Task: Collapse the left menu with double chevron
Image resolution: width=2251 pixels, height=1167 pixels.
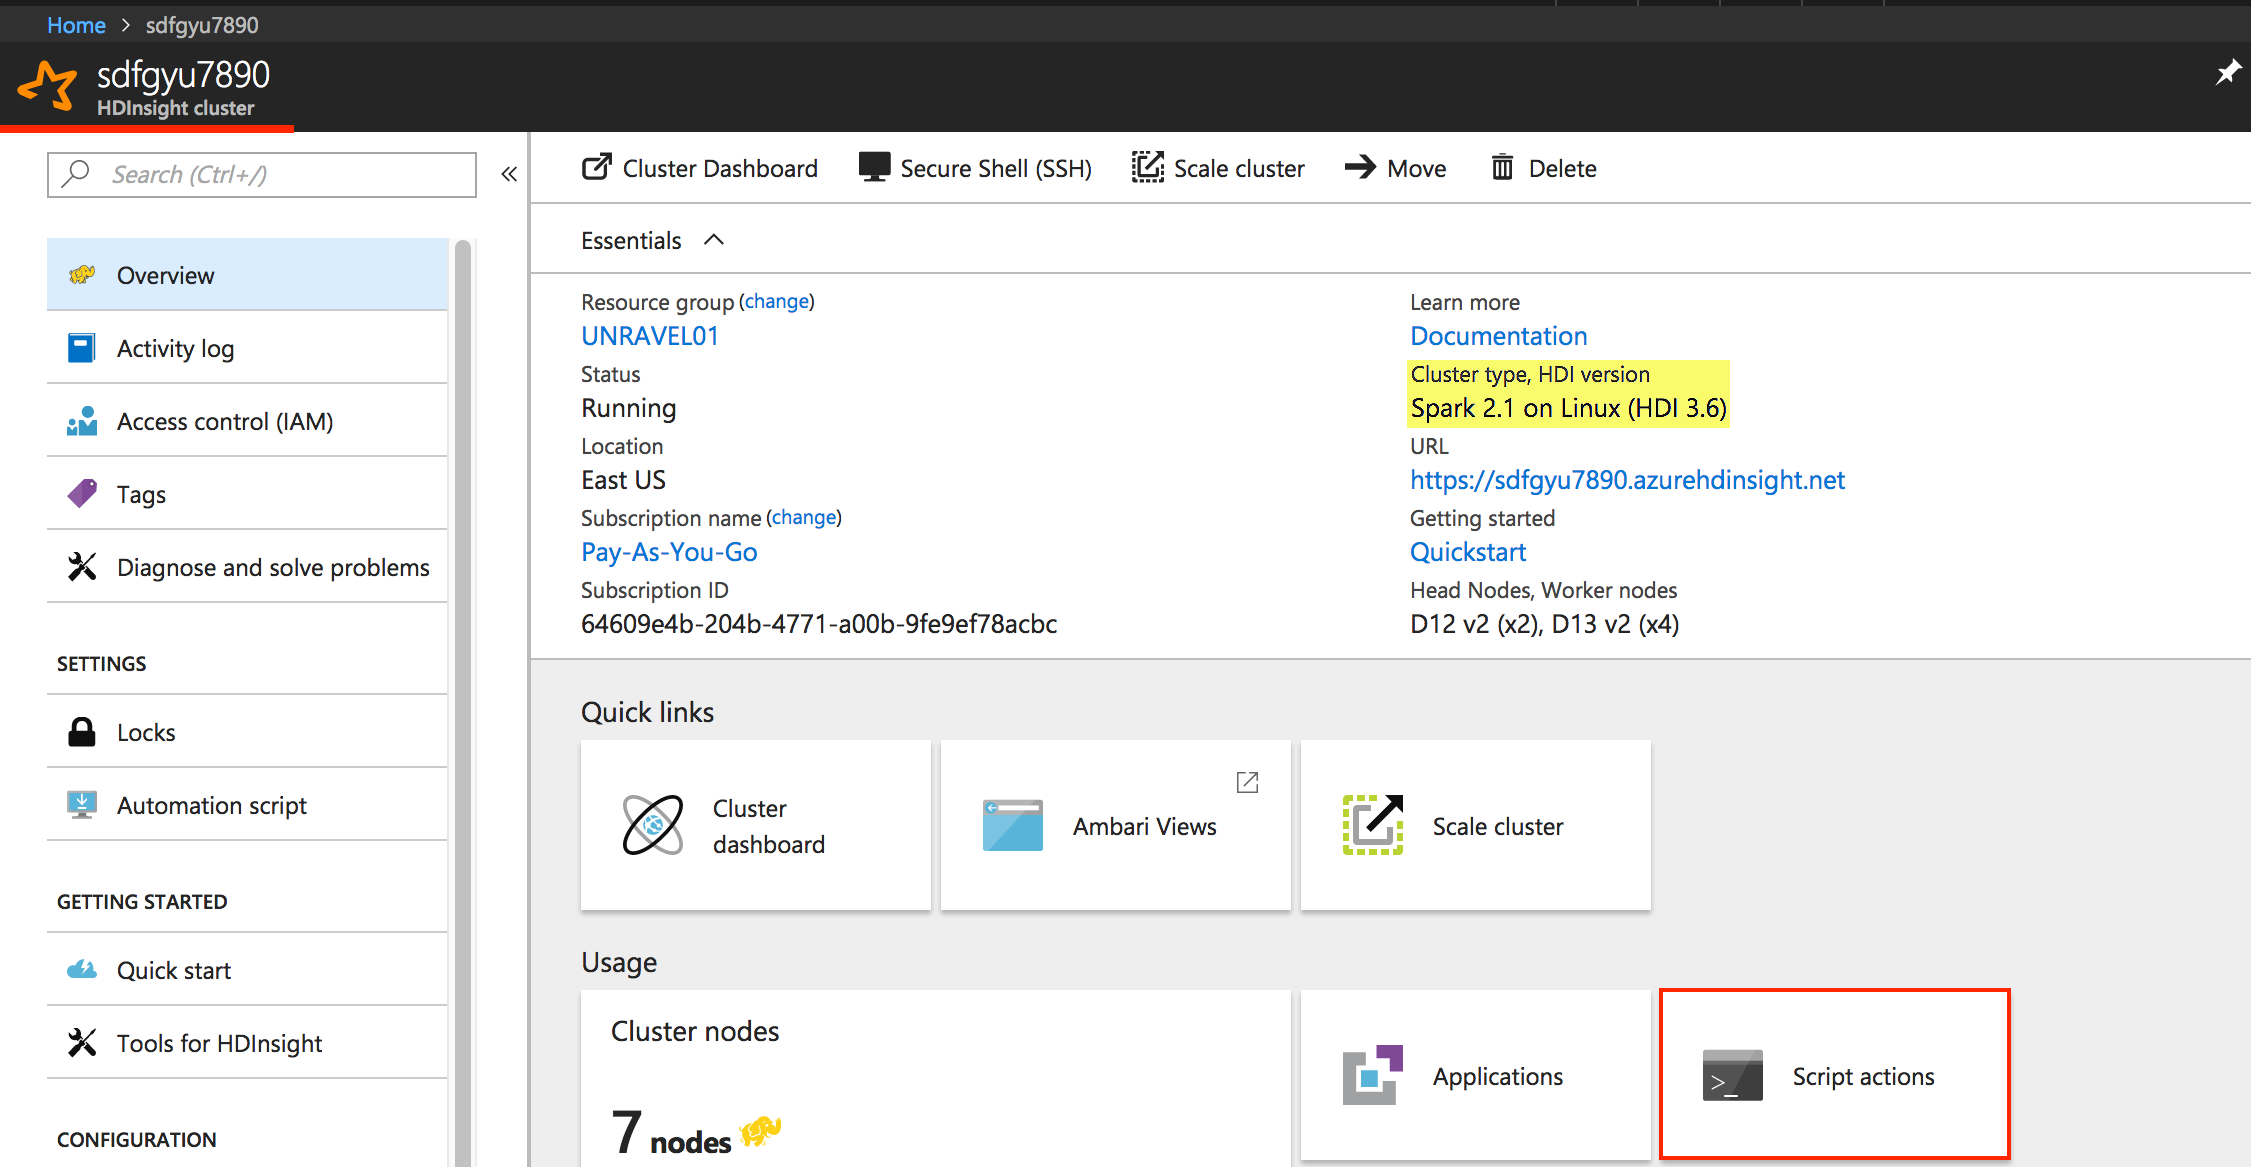Action: tap(509, 174)
